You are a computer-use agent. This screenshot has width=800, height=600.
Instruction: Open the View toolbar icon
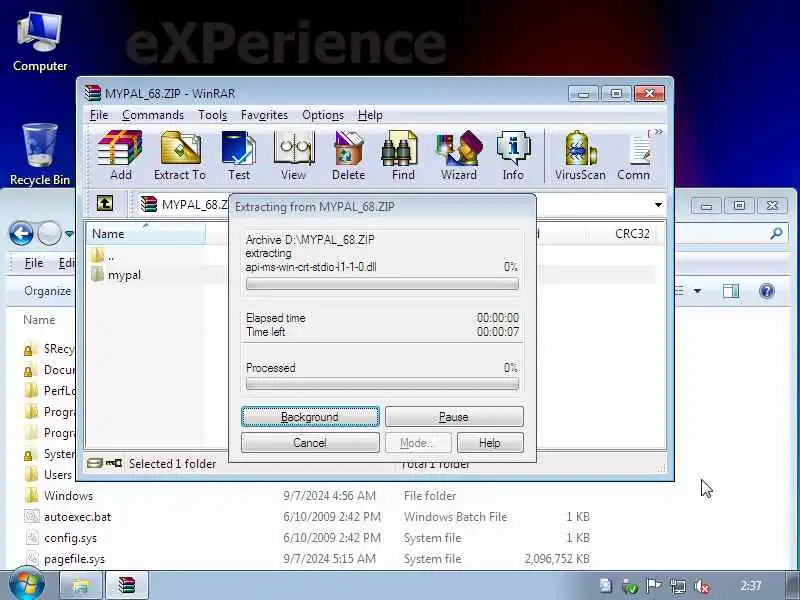pos(293,155)
